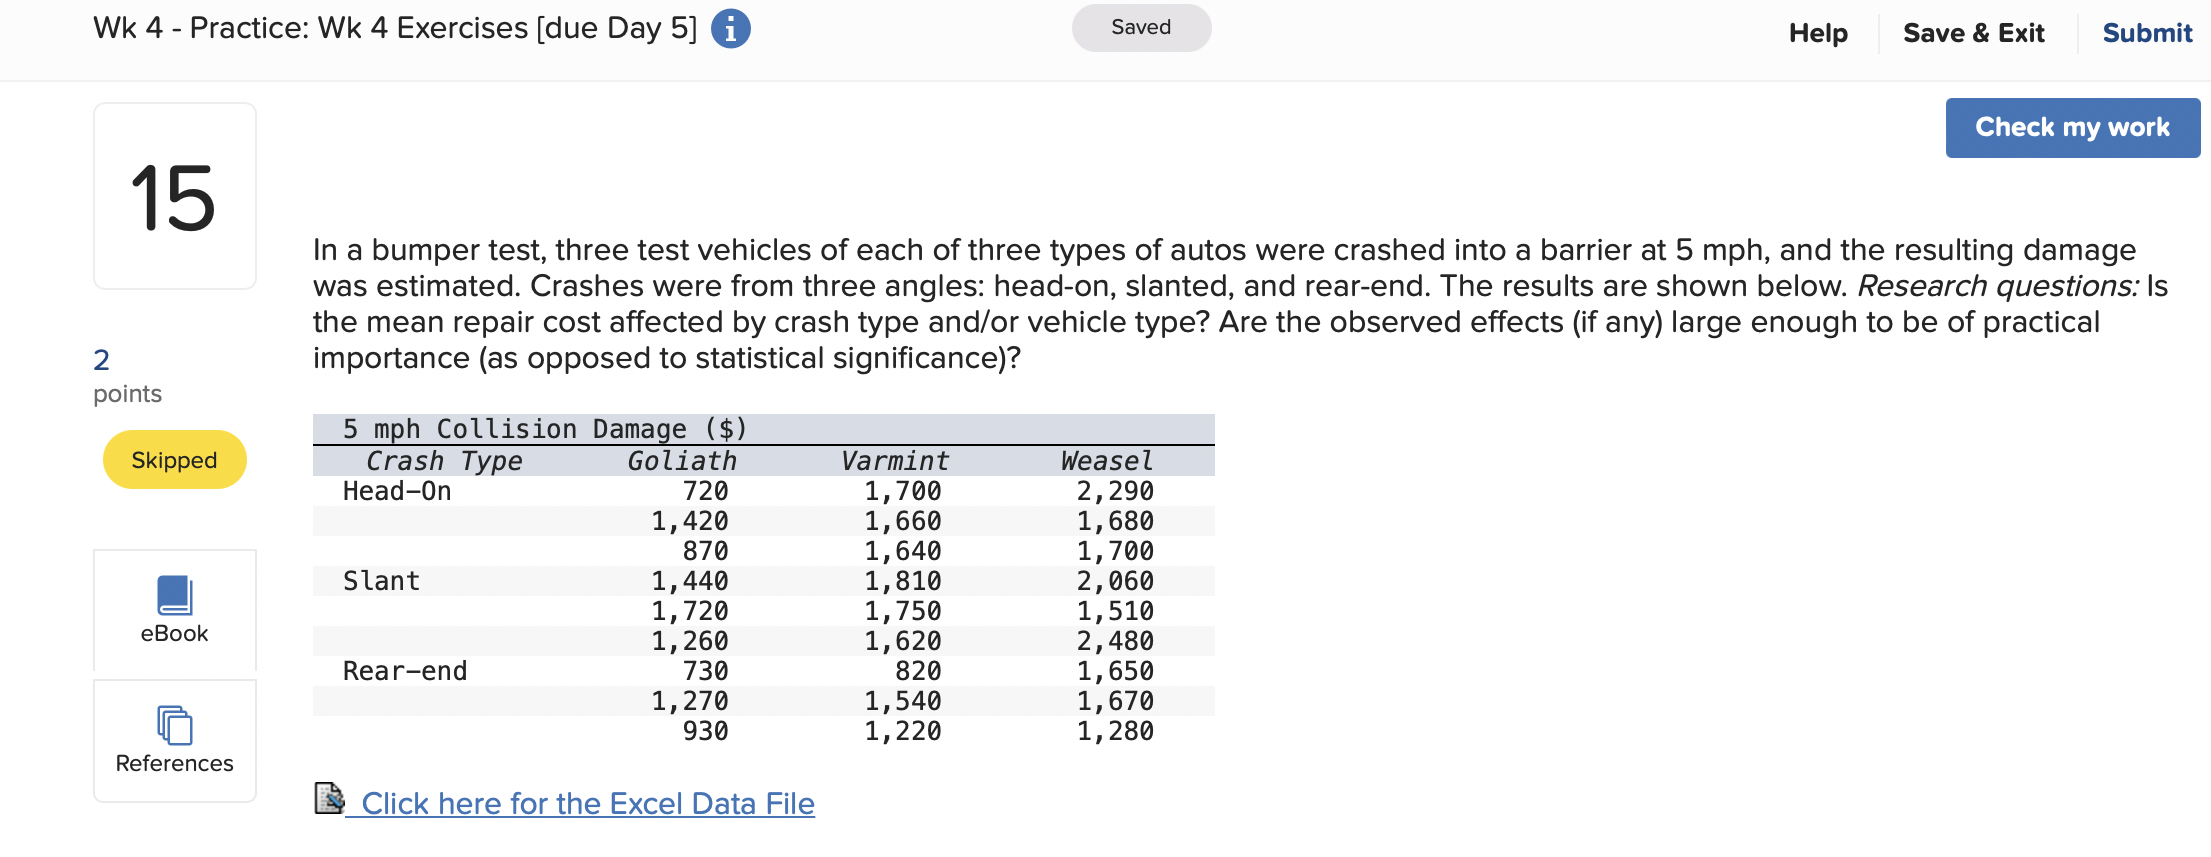The height and width of the screenshot is (857, 2211).
Task: Click the References stacked-pages icon
Action: 174,726
